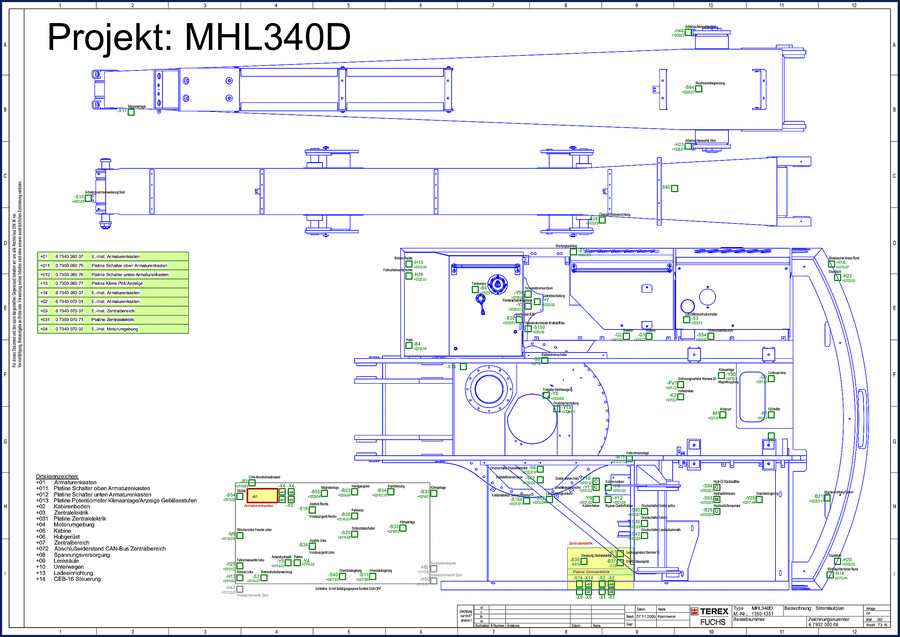The height and width of the screenshot is (637, 900).
Task: Click the -S83 marker square
Action: pos(717,499)
